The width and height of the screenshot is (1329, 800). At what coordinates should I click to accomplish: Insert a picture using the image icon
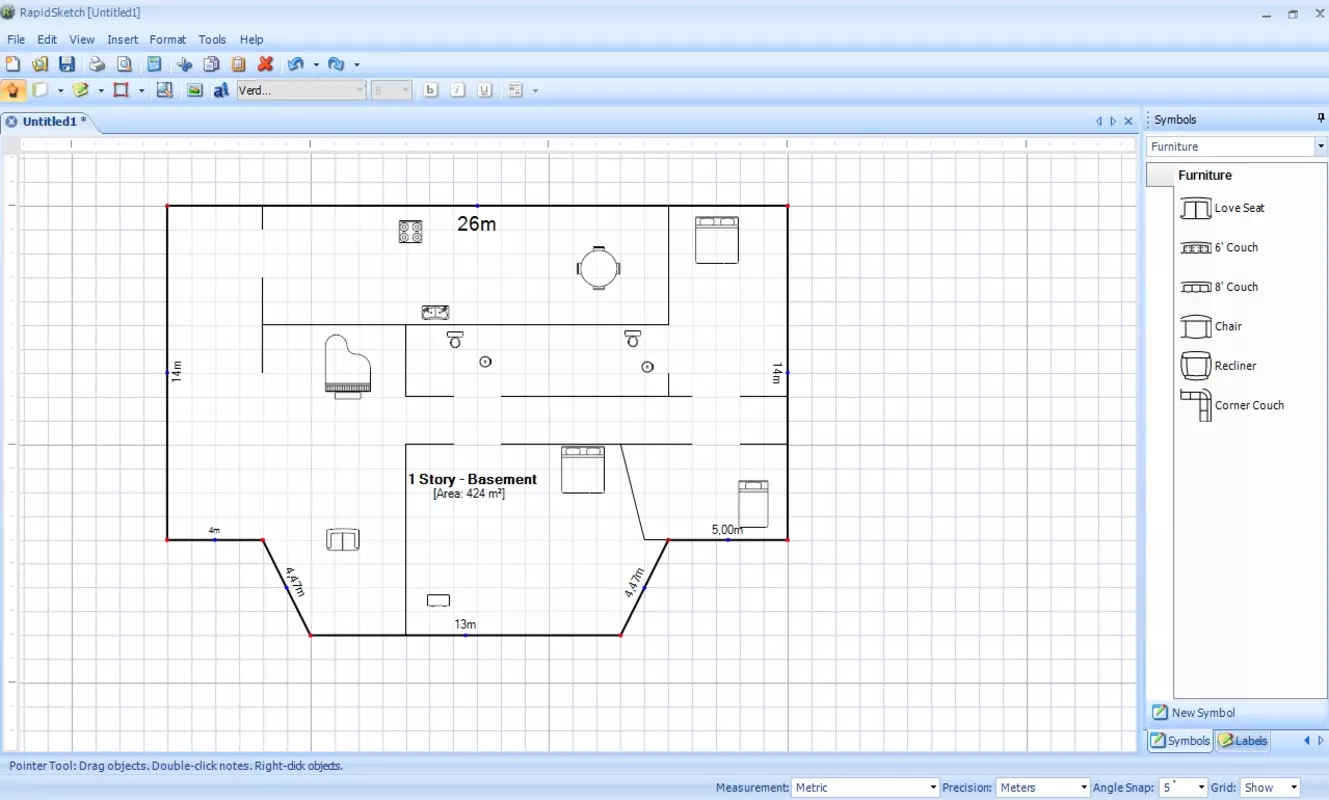(x=194, y=90)
